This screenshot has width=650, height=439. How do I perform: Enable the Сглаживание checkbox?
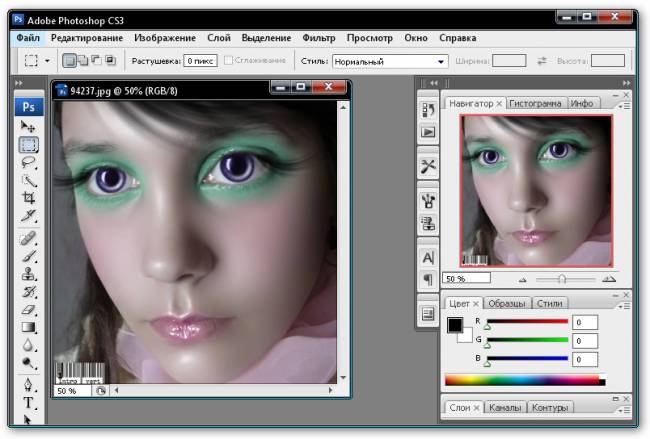pos(230,61)
